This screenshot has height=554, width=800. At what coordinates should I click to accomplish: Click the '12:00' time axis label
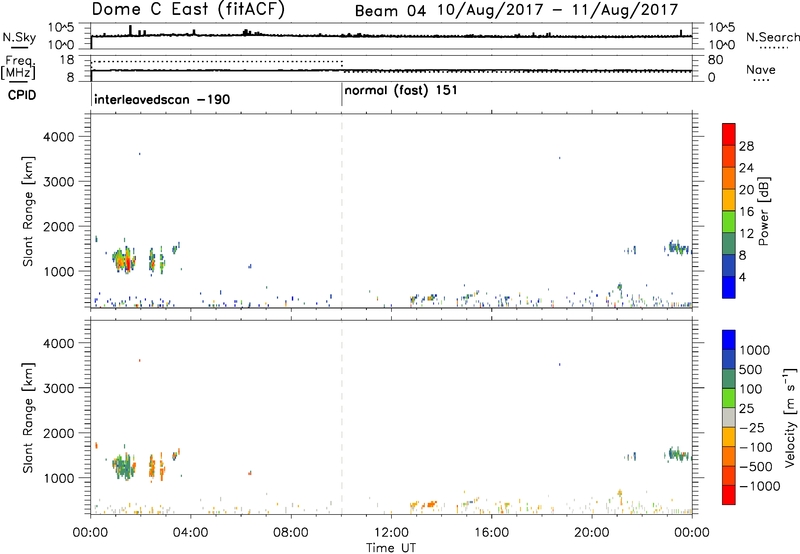click(x=391, y=533)
